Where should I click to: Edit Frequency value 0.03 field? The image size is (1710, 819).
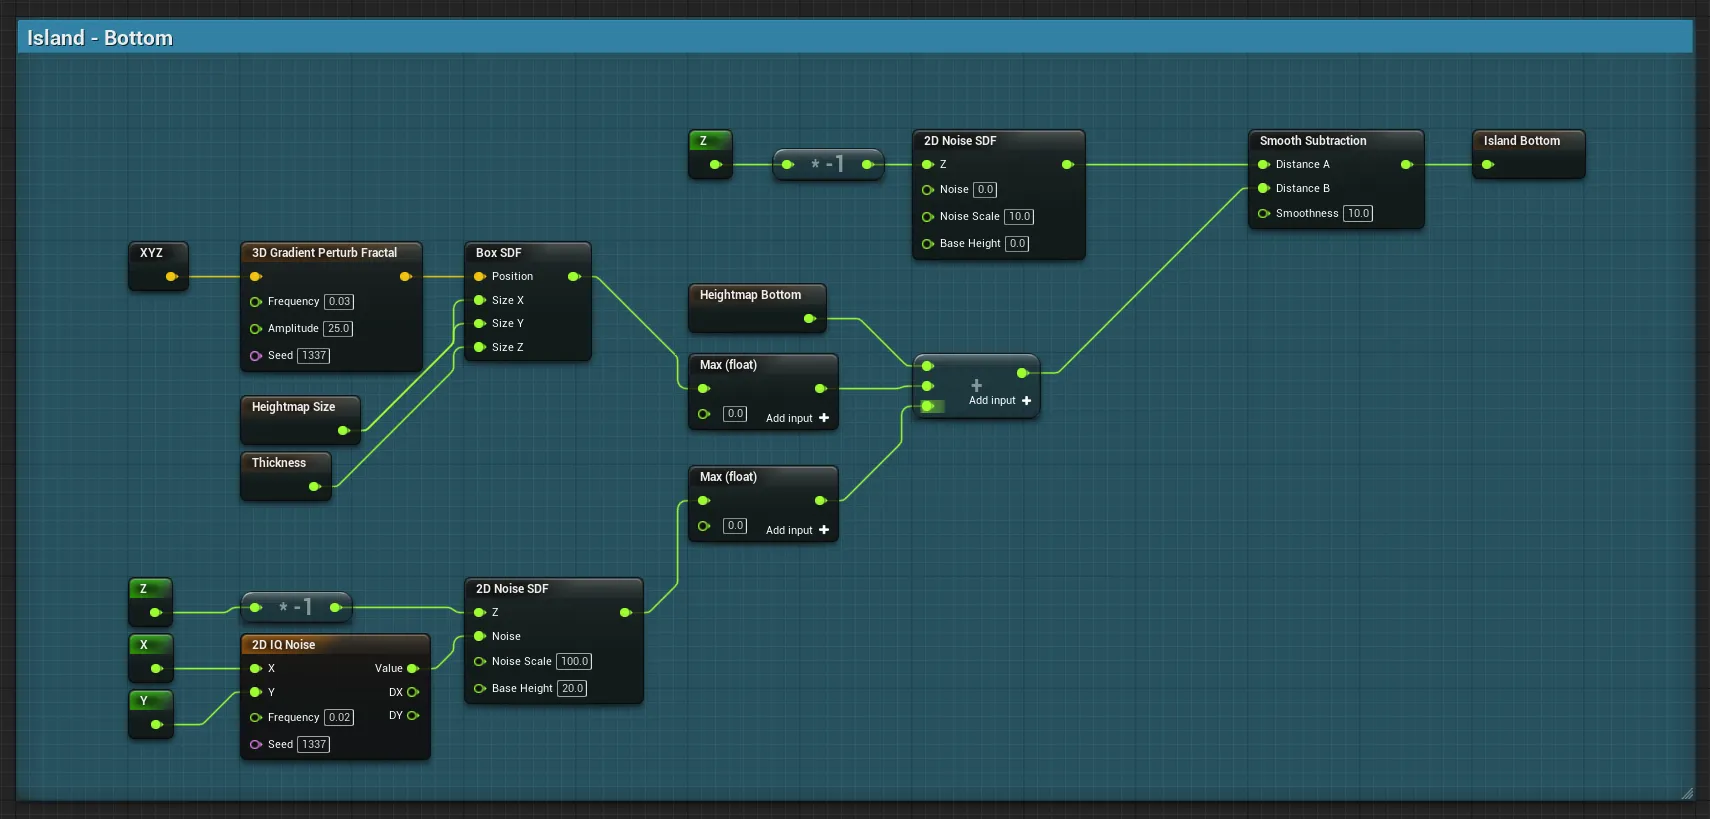(x=339, y=302)
